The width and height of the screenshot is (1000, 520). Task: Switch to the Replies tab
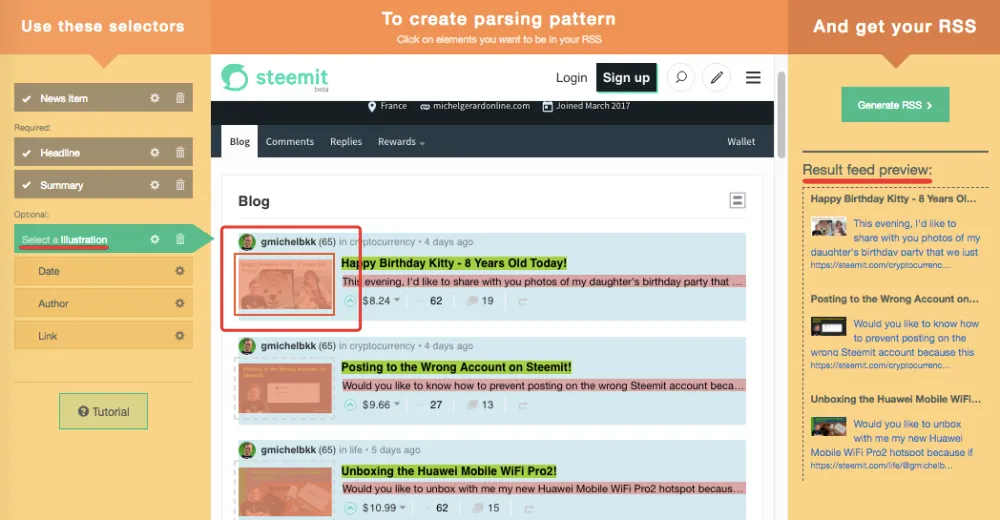point(346,142)
